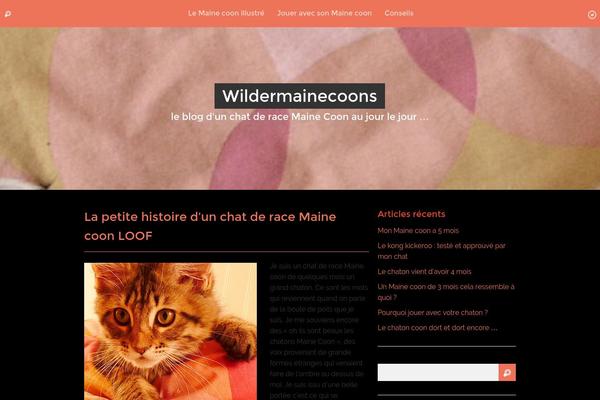Open 'Le chaton coon dort et dort encore'
Screen dimensions: 600x400
pos(437,328)
